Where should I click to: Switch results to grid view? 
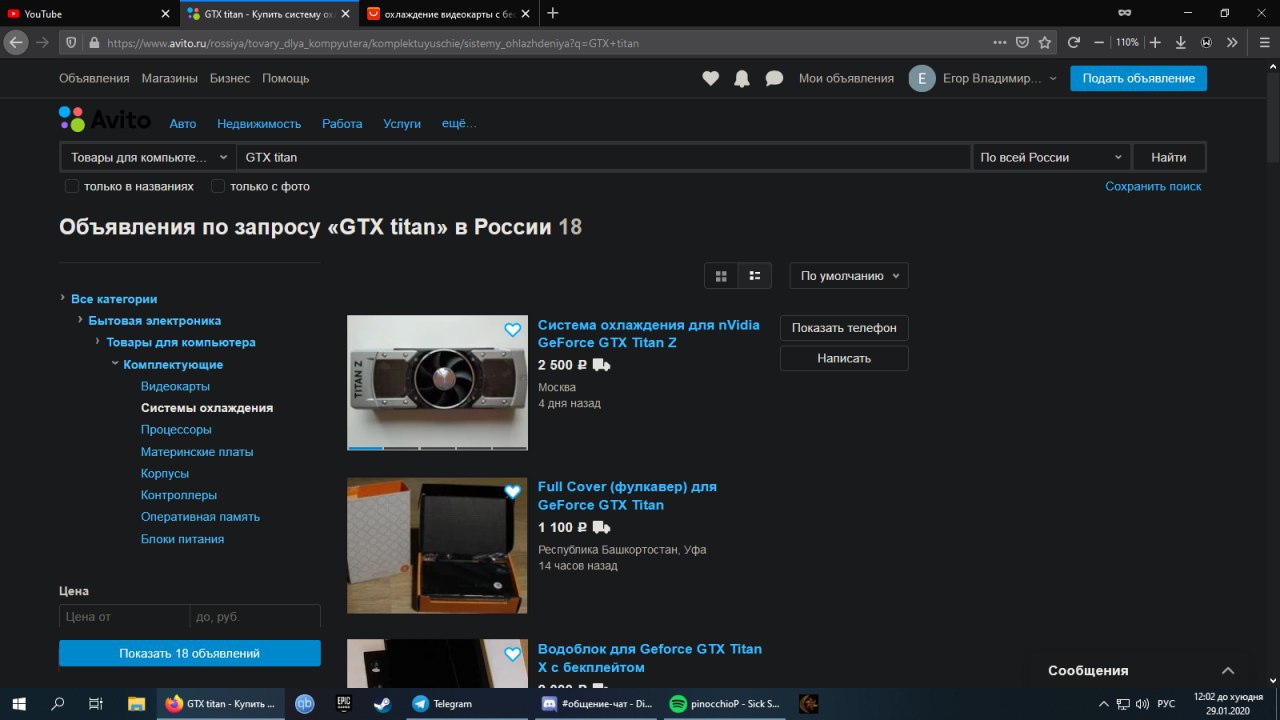pyautogui.click(x=721, y=276)
